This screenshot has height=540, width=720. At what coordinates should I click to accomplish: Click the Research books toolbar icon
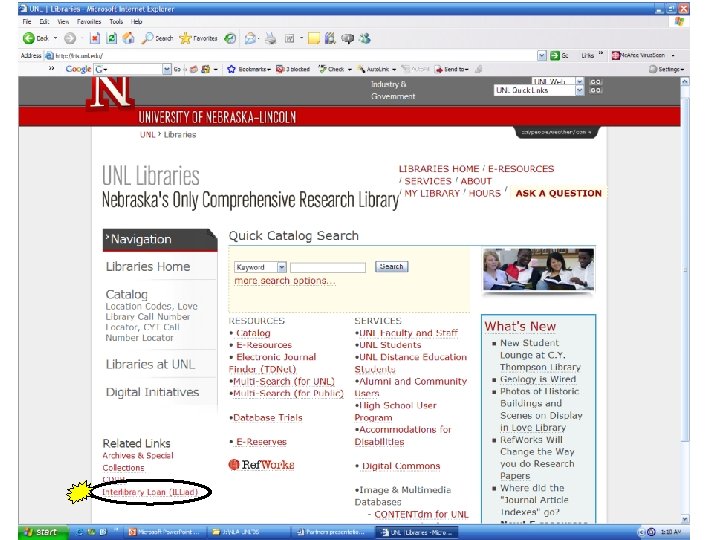pyautogui.click(x=330, y=39)
